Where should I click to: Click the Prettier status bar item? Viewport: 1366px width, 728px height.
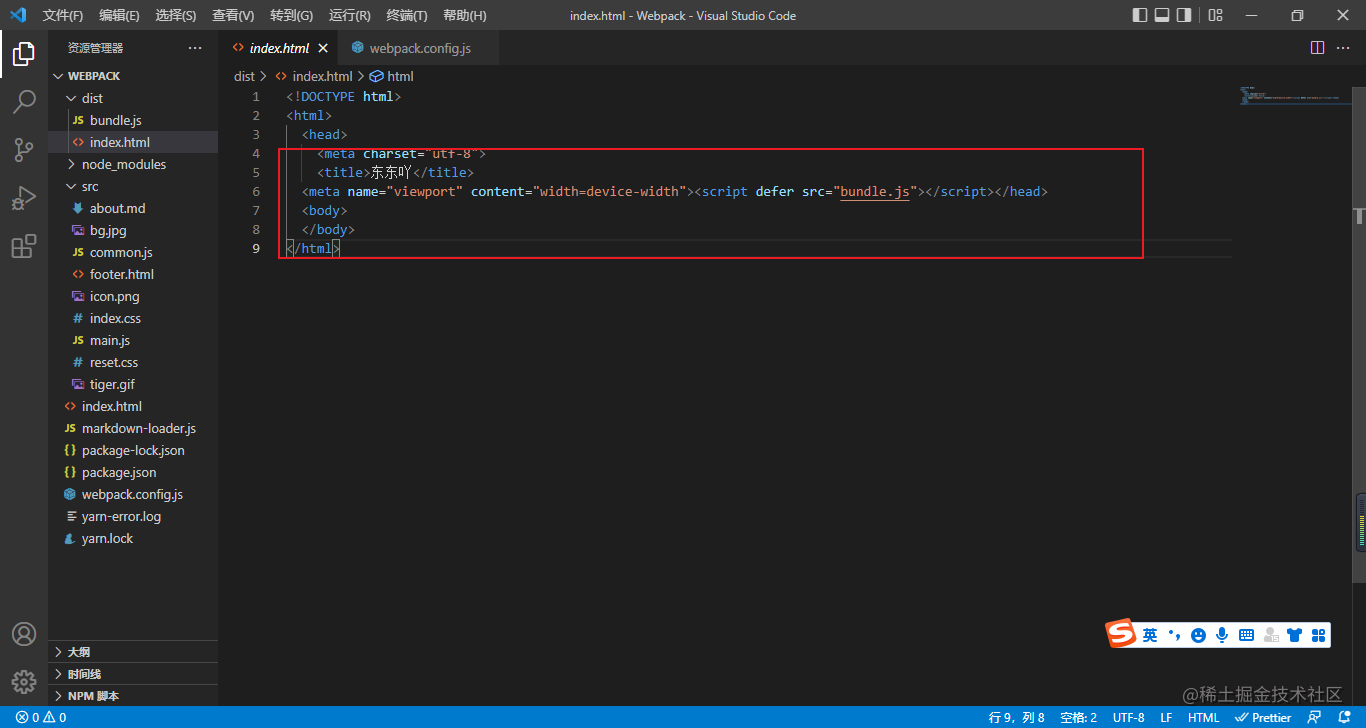(x=1263, y=717)
